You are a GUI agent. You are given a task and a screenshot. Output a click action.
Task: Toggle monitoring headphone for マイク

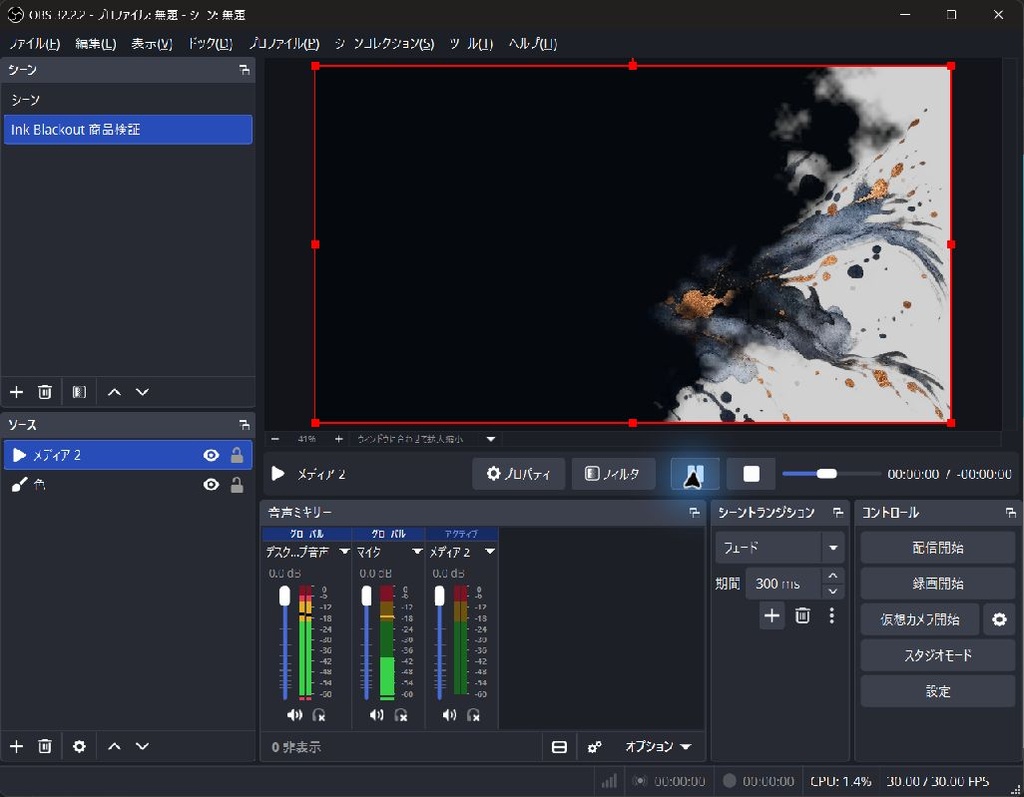tap(401, 715)
